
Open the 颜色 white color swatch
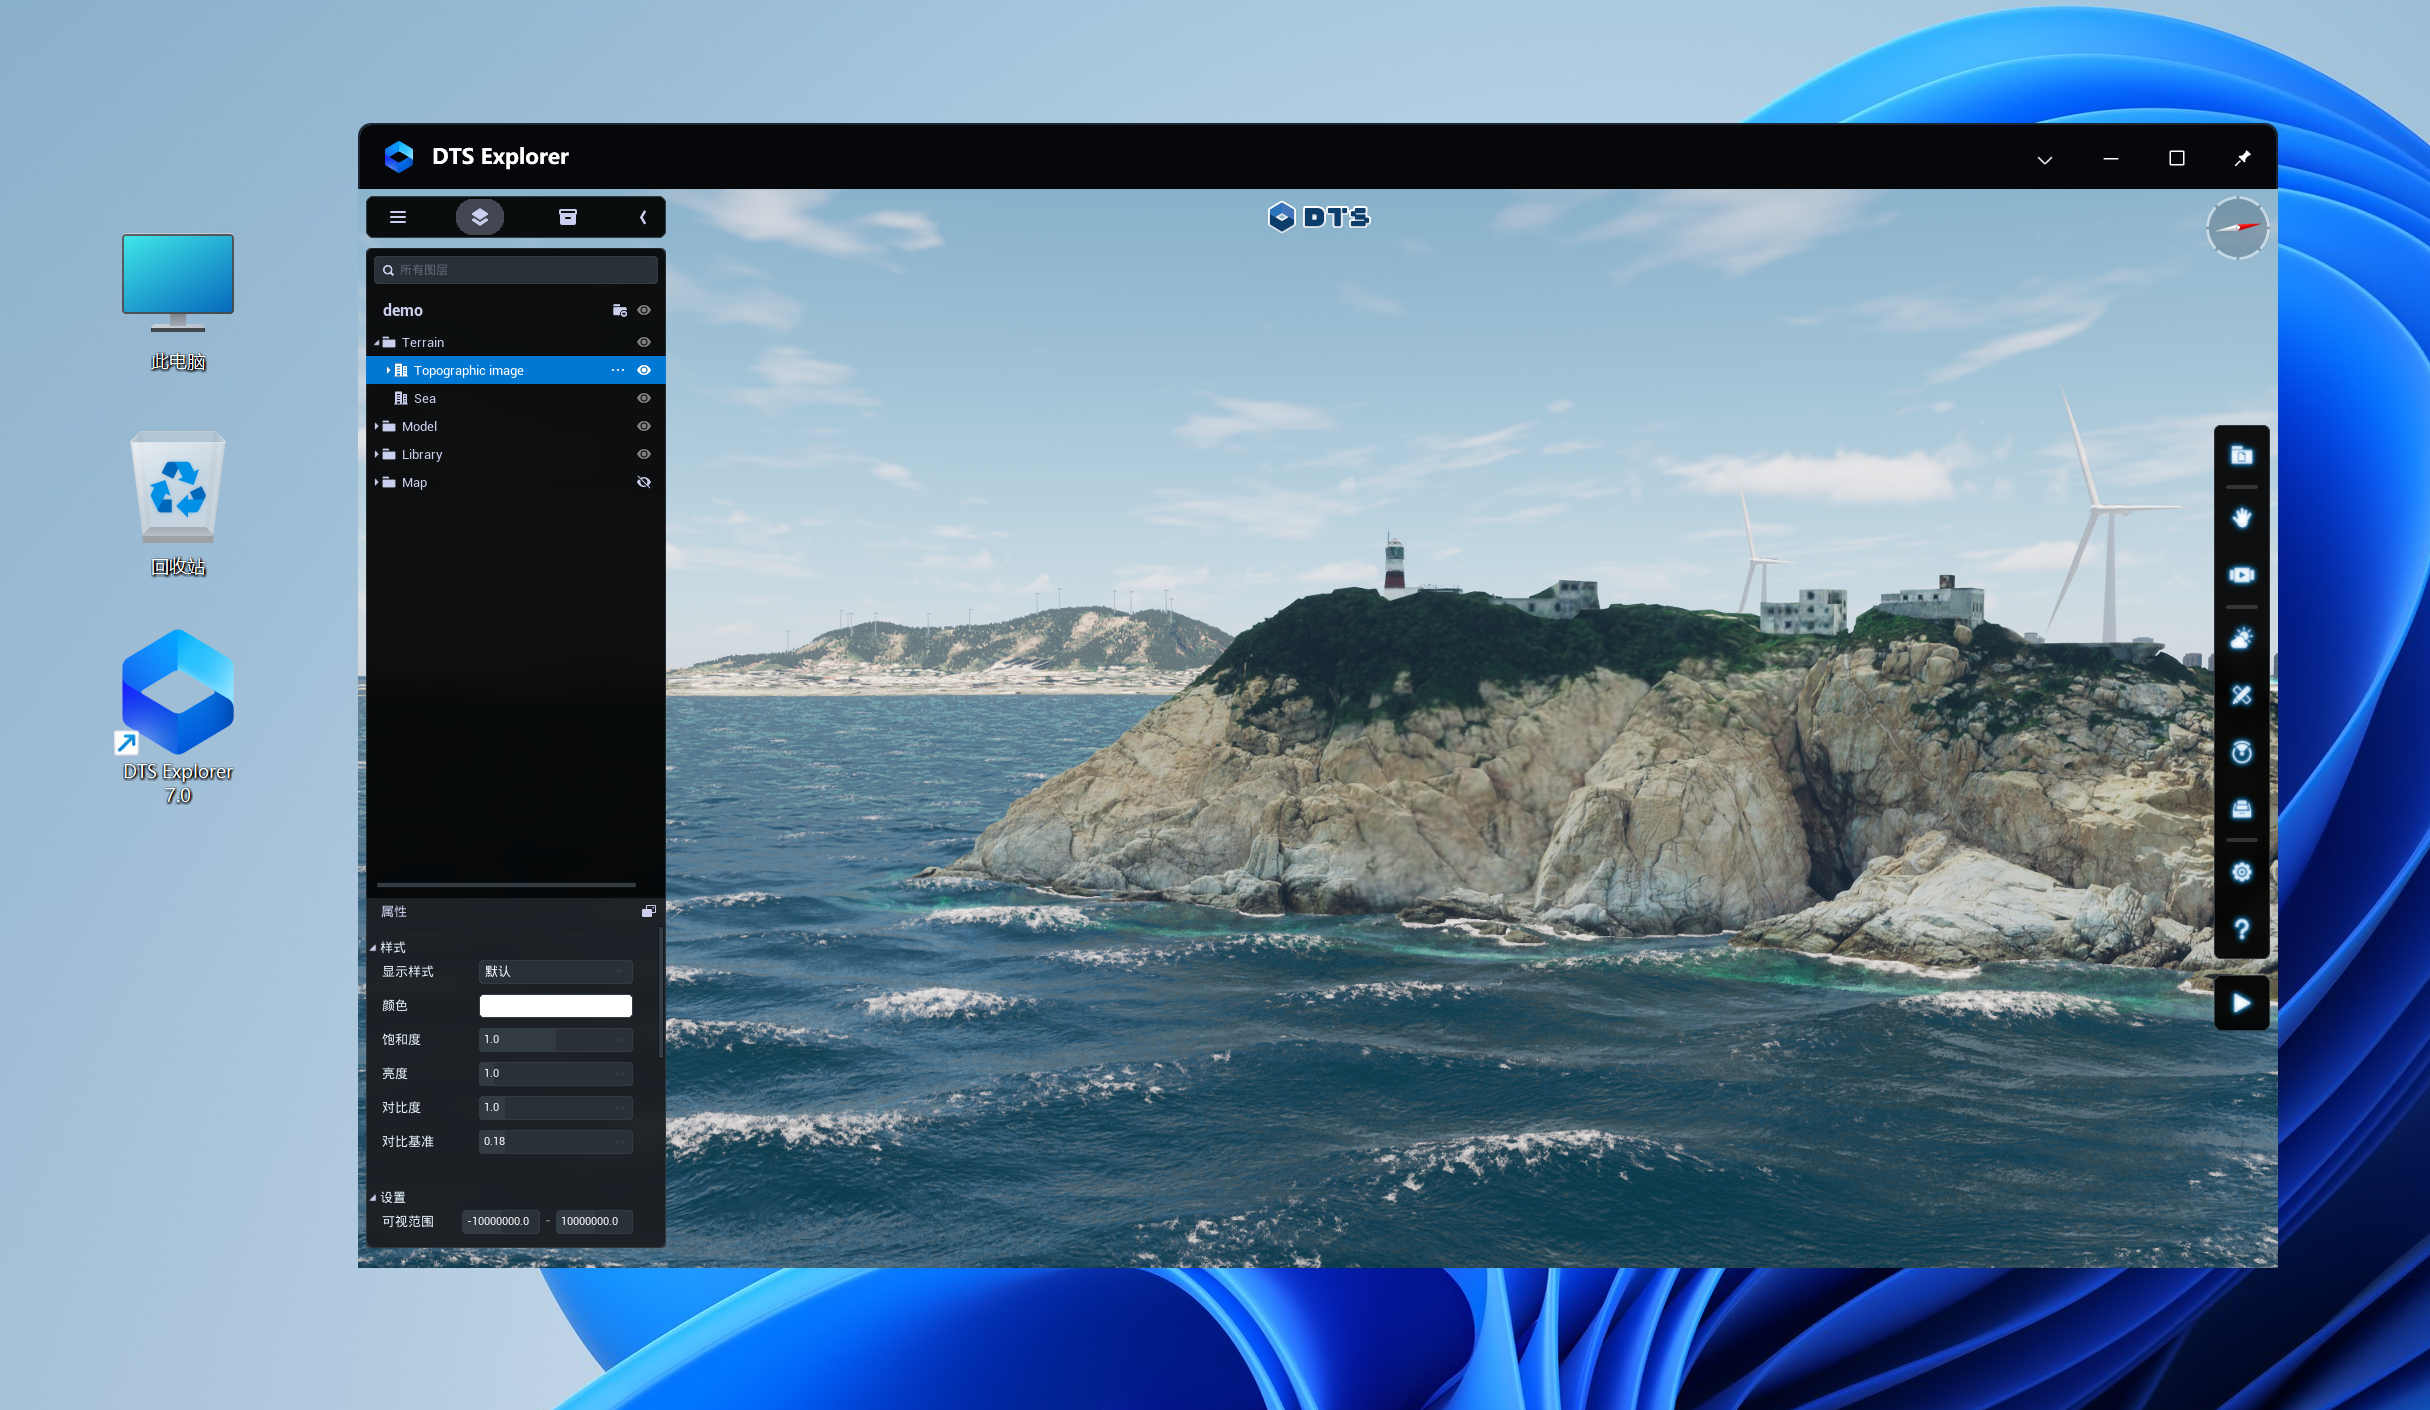(555, 1006)
